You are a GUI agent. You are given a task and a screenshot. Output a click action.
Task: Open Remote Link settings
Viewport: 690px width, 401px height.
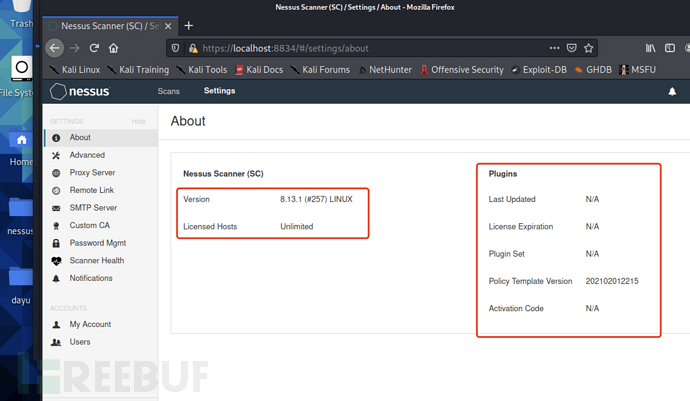point(92,190)
